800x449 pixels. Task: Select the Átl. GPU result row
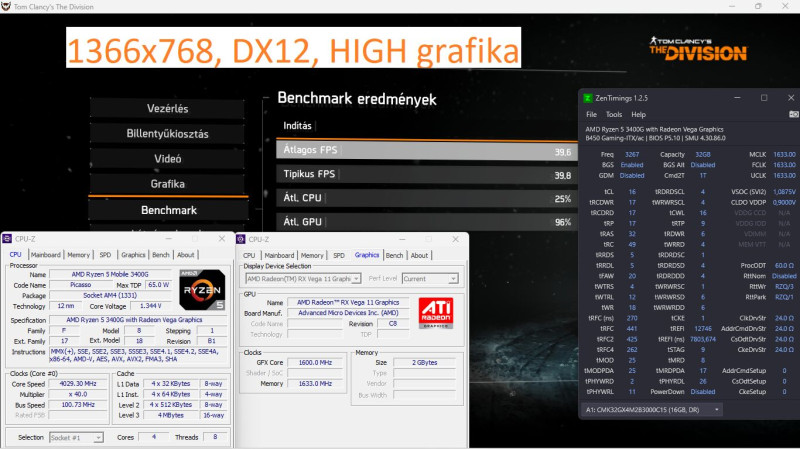point(427,222)
